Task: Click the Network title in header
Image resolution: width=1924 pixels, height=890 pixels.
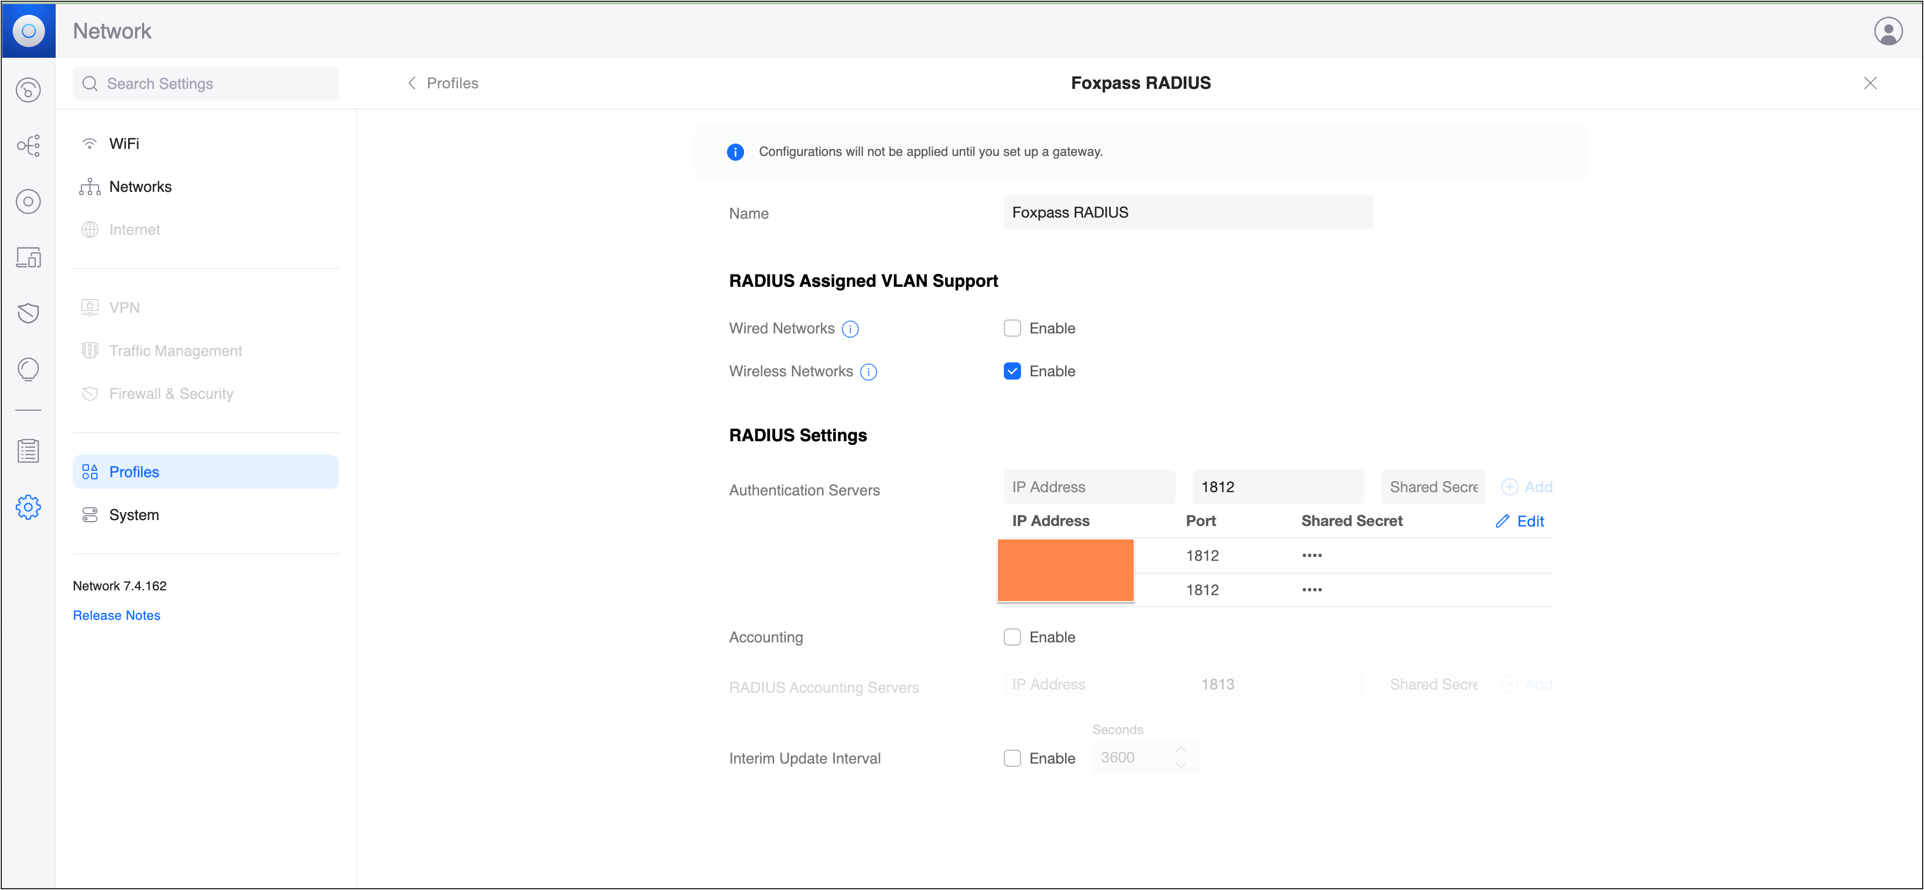Action: click(112, 31)
